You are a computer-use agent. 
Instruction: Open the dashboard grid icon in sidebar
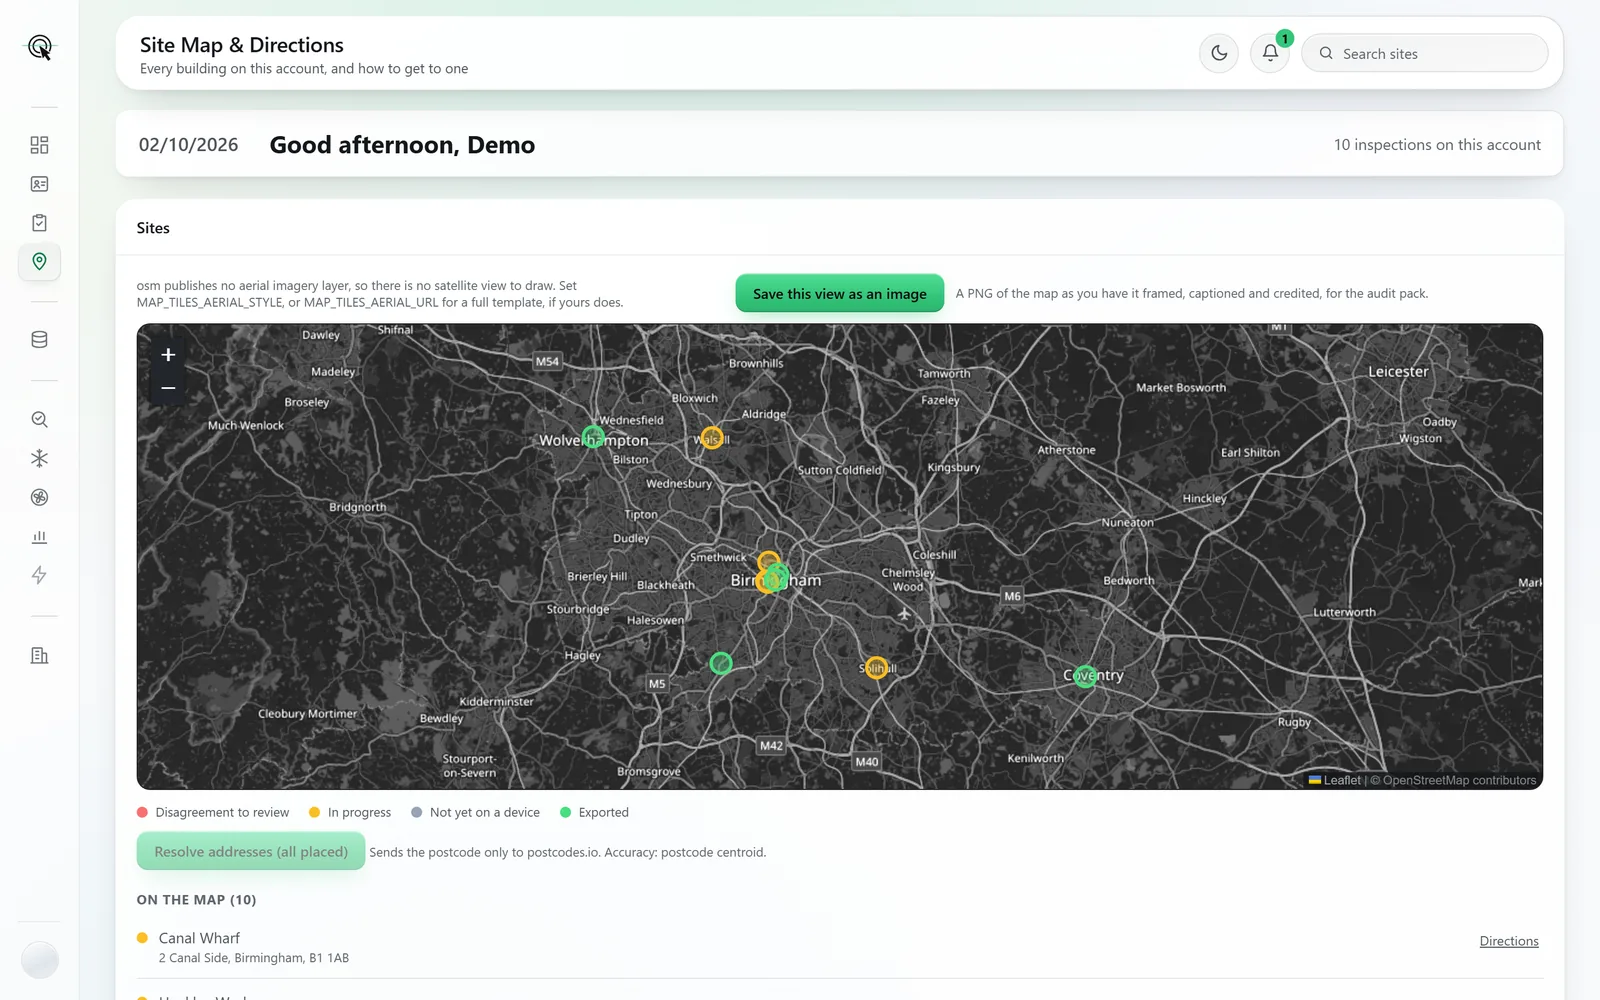[39, 145]
